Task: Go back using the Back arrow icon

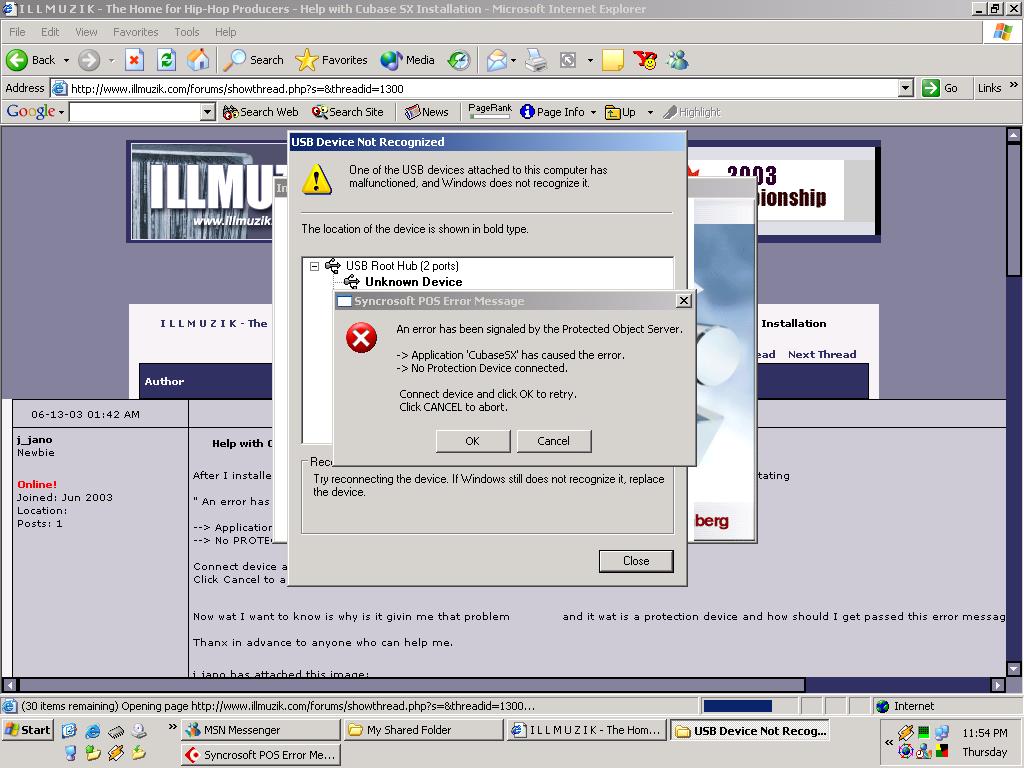Action: tap(17, 60)
